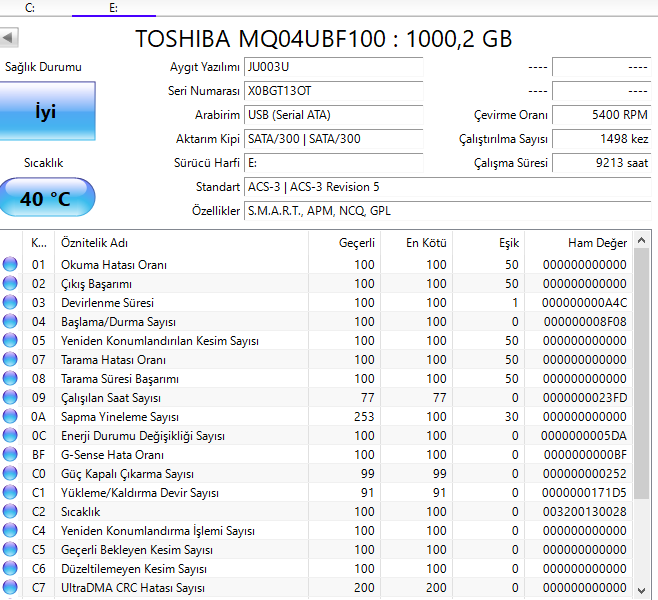Select raw value 000000000A4C
This screenshot has height=600, width=658.
pyautogui.click(x=585, y=303)
